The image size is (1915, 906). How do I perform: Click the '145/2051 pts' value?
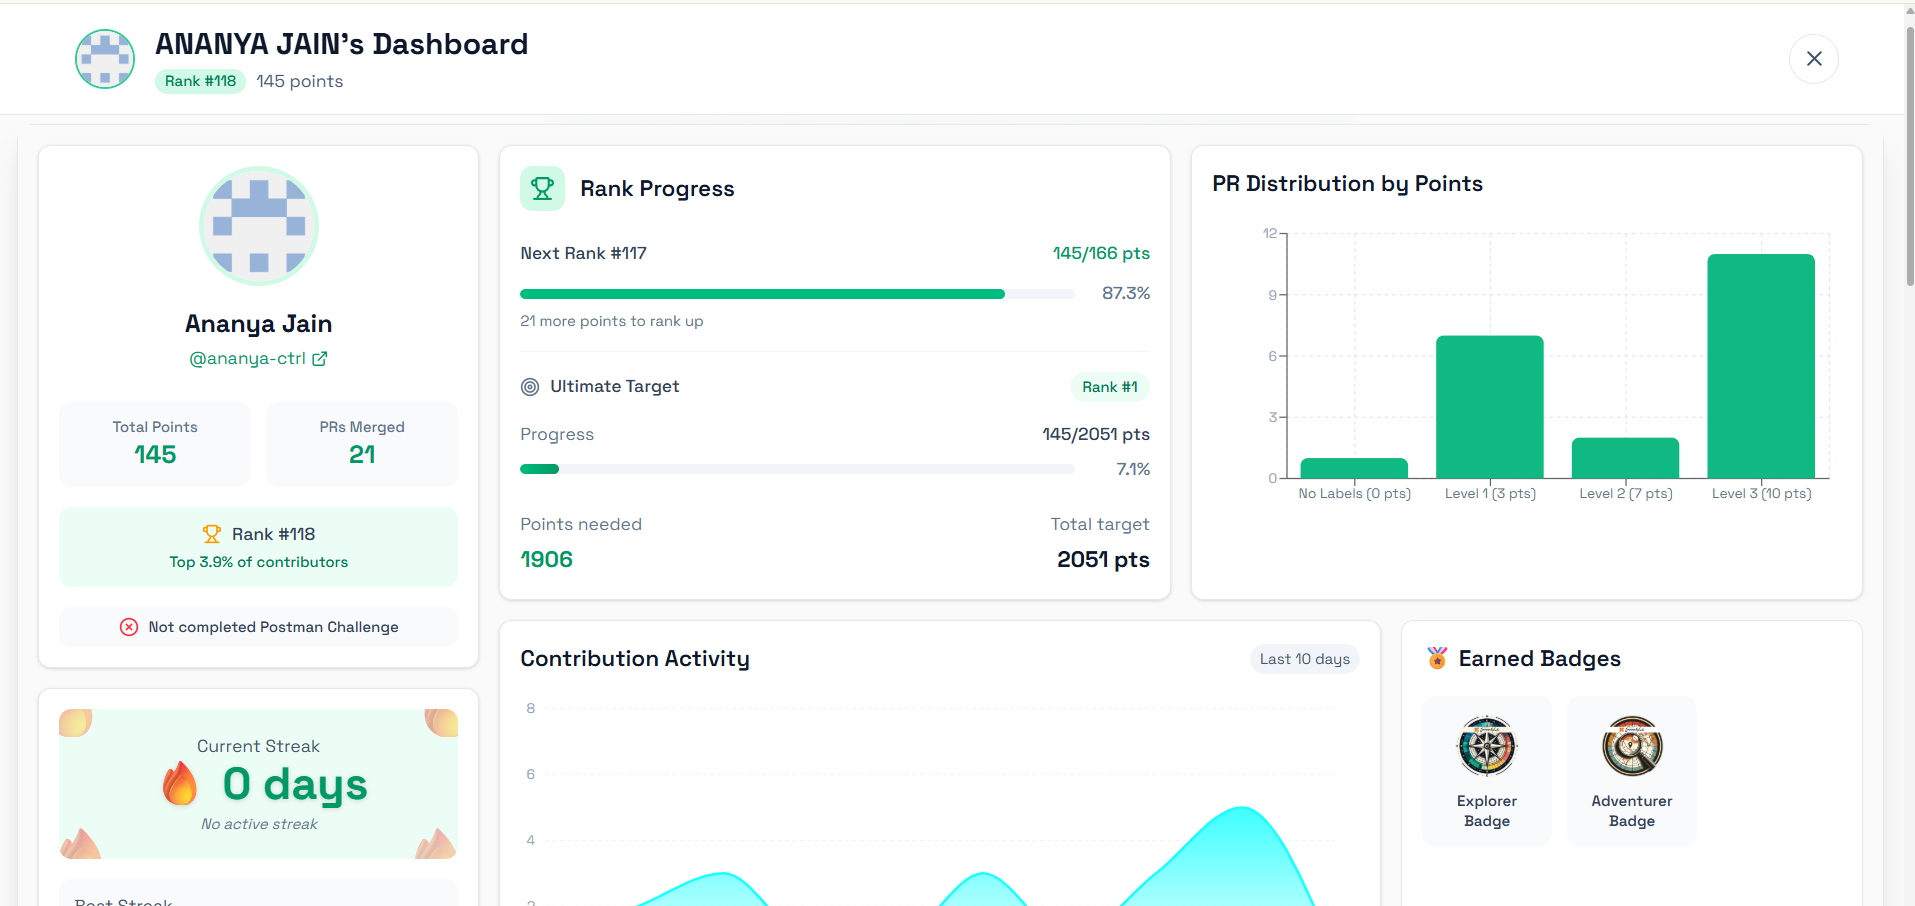click(1096, 434)
